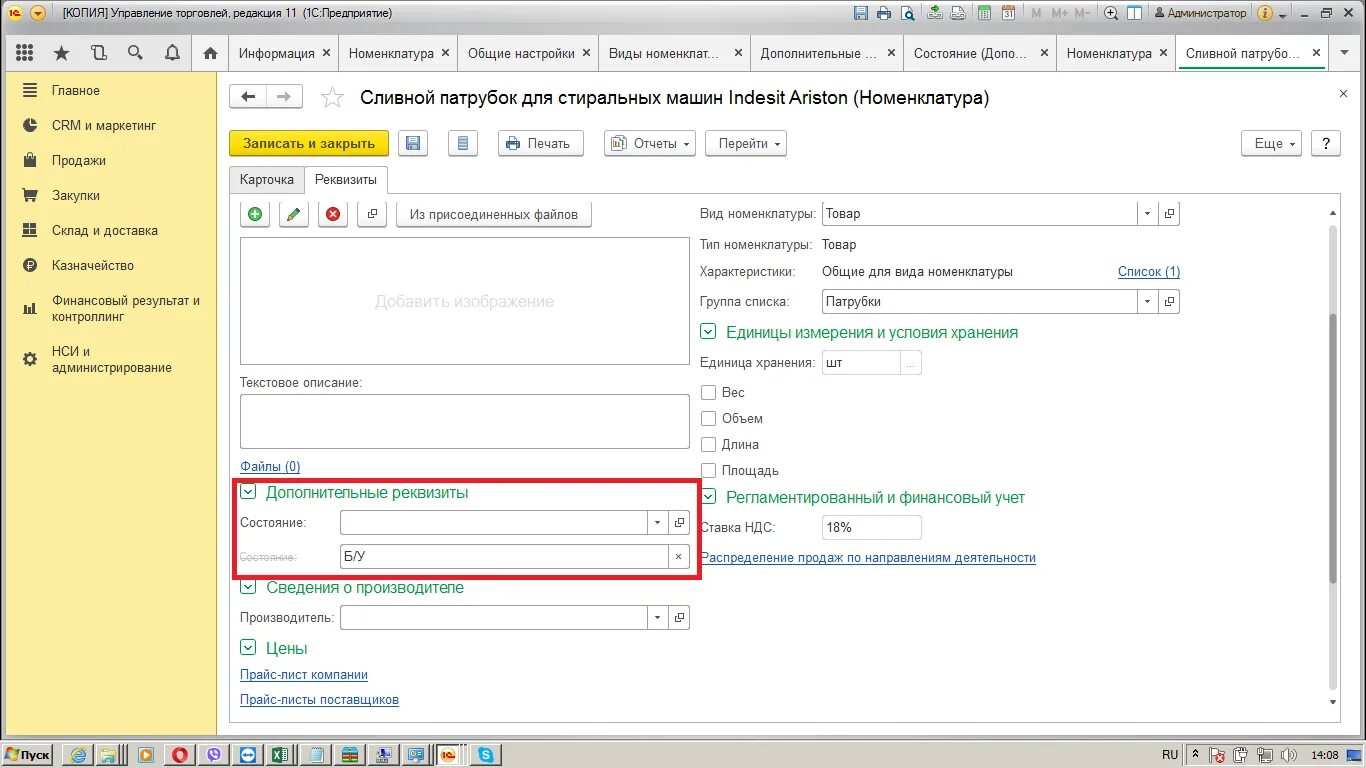
Task: Collapse the Цены section
Action: pos(248,648)
